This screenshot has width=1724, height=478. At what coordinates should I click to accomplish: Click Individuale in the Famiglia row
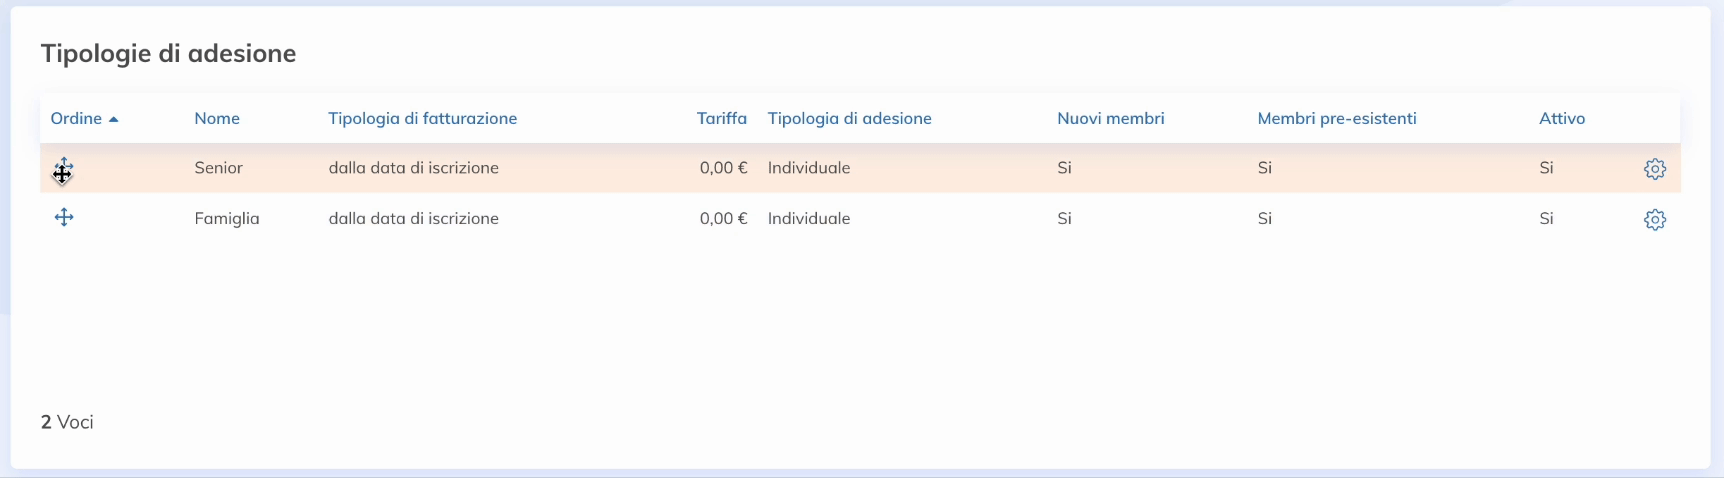tap(809, 218)
